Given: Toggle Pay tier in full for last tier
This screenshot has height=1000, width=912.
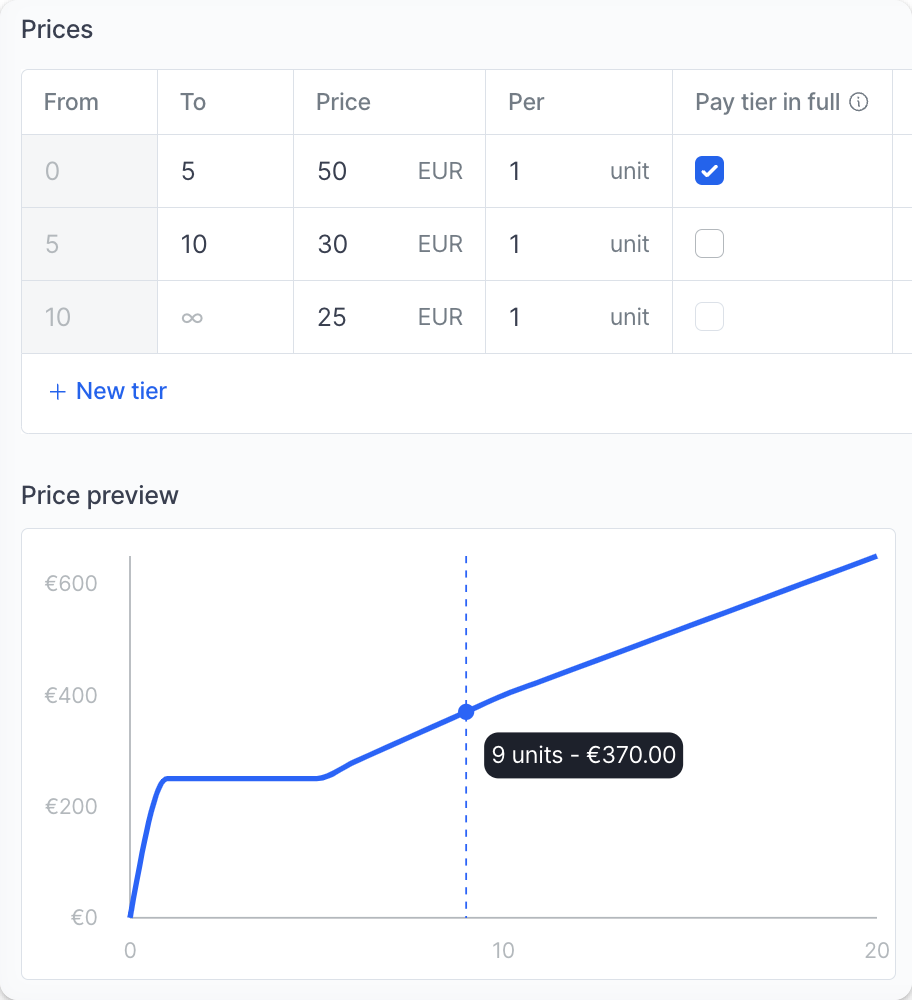Looking at the screenshot, I should [x=709, y=317].
